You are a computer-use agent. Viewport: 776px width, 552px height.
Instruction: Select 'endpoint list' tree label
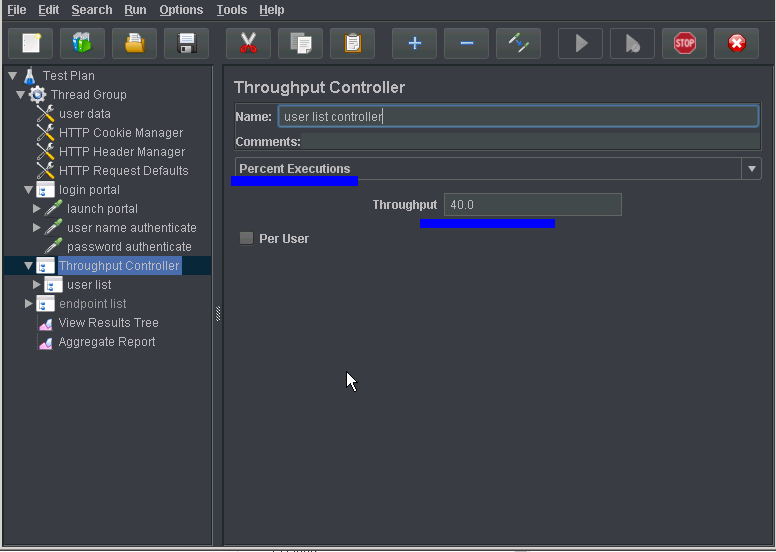(93, 303)
